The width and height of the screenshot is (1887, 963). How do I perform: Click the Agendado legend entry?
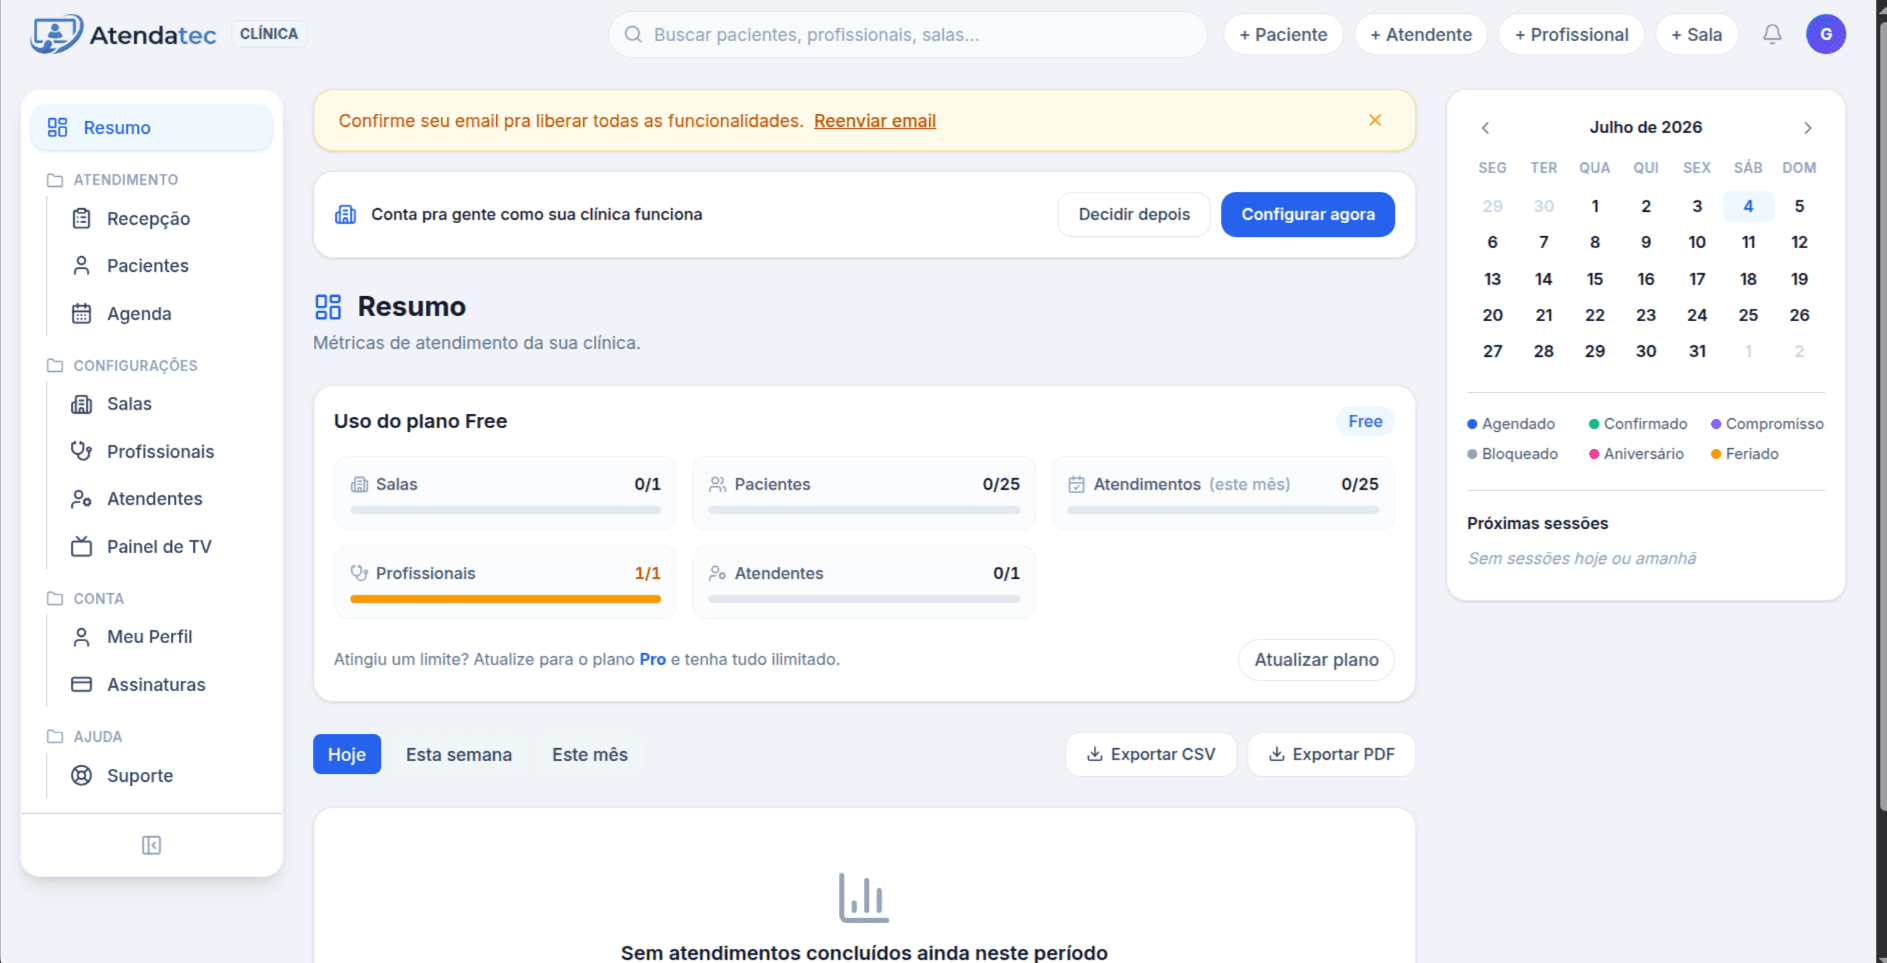(x=1511, y=424)
